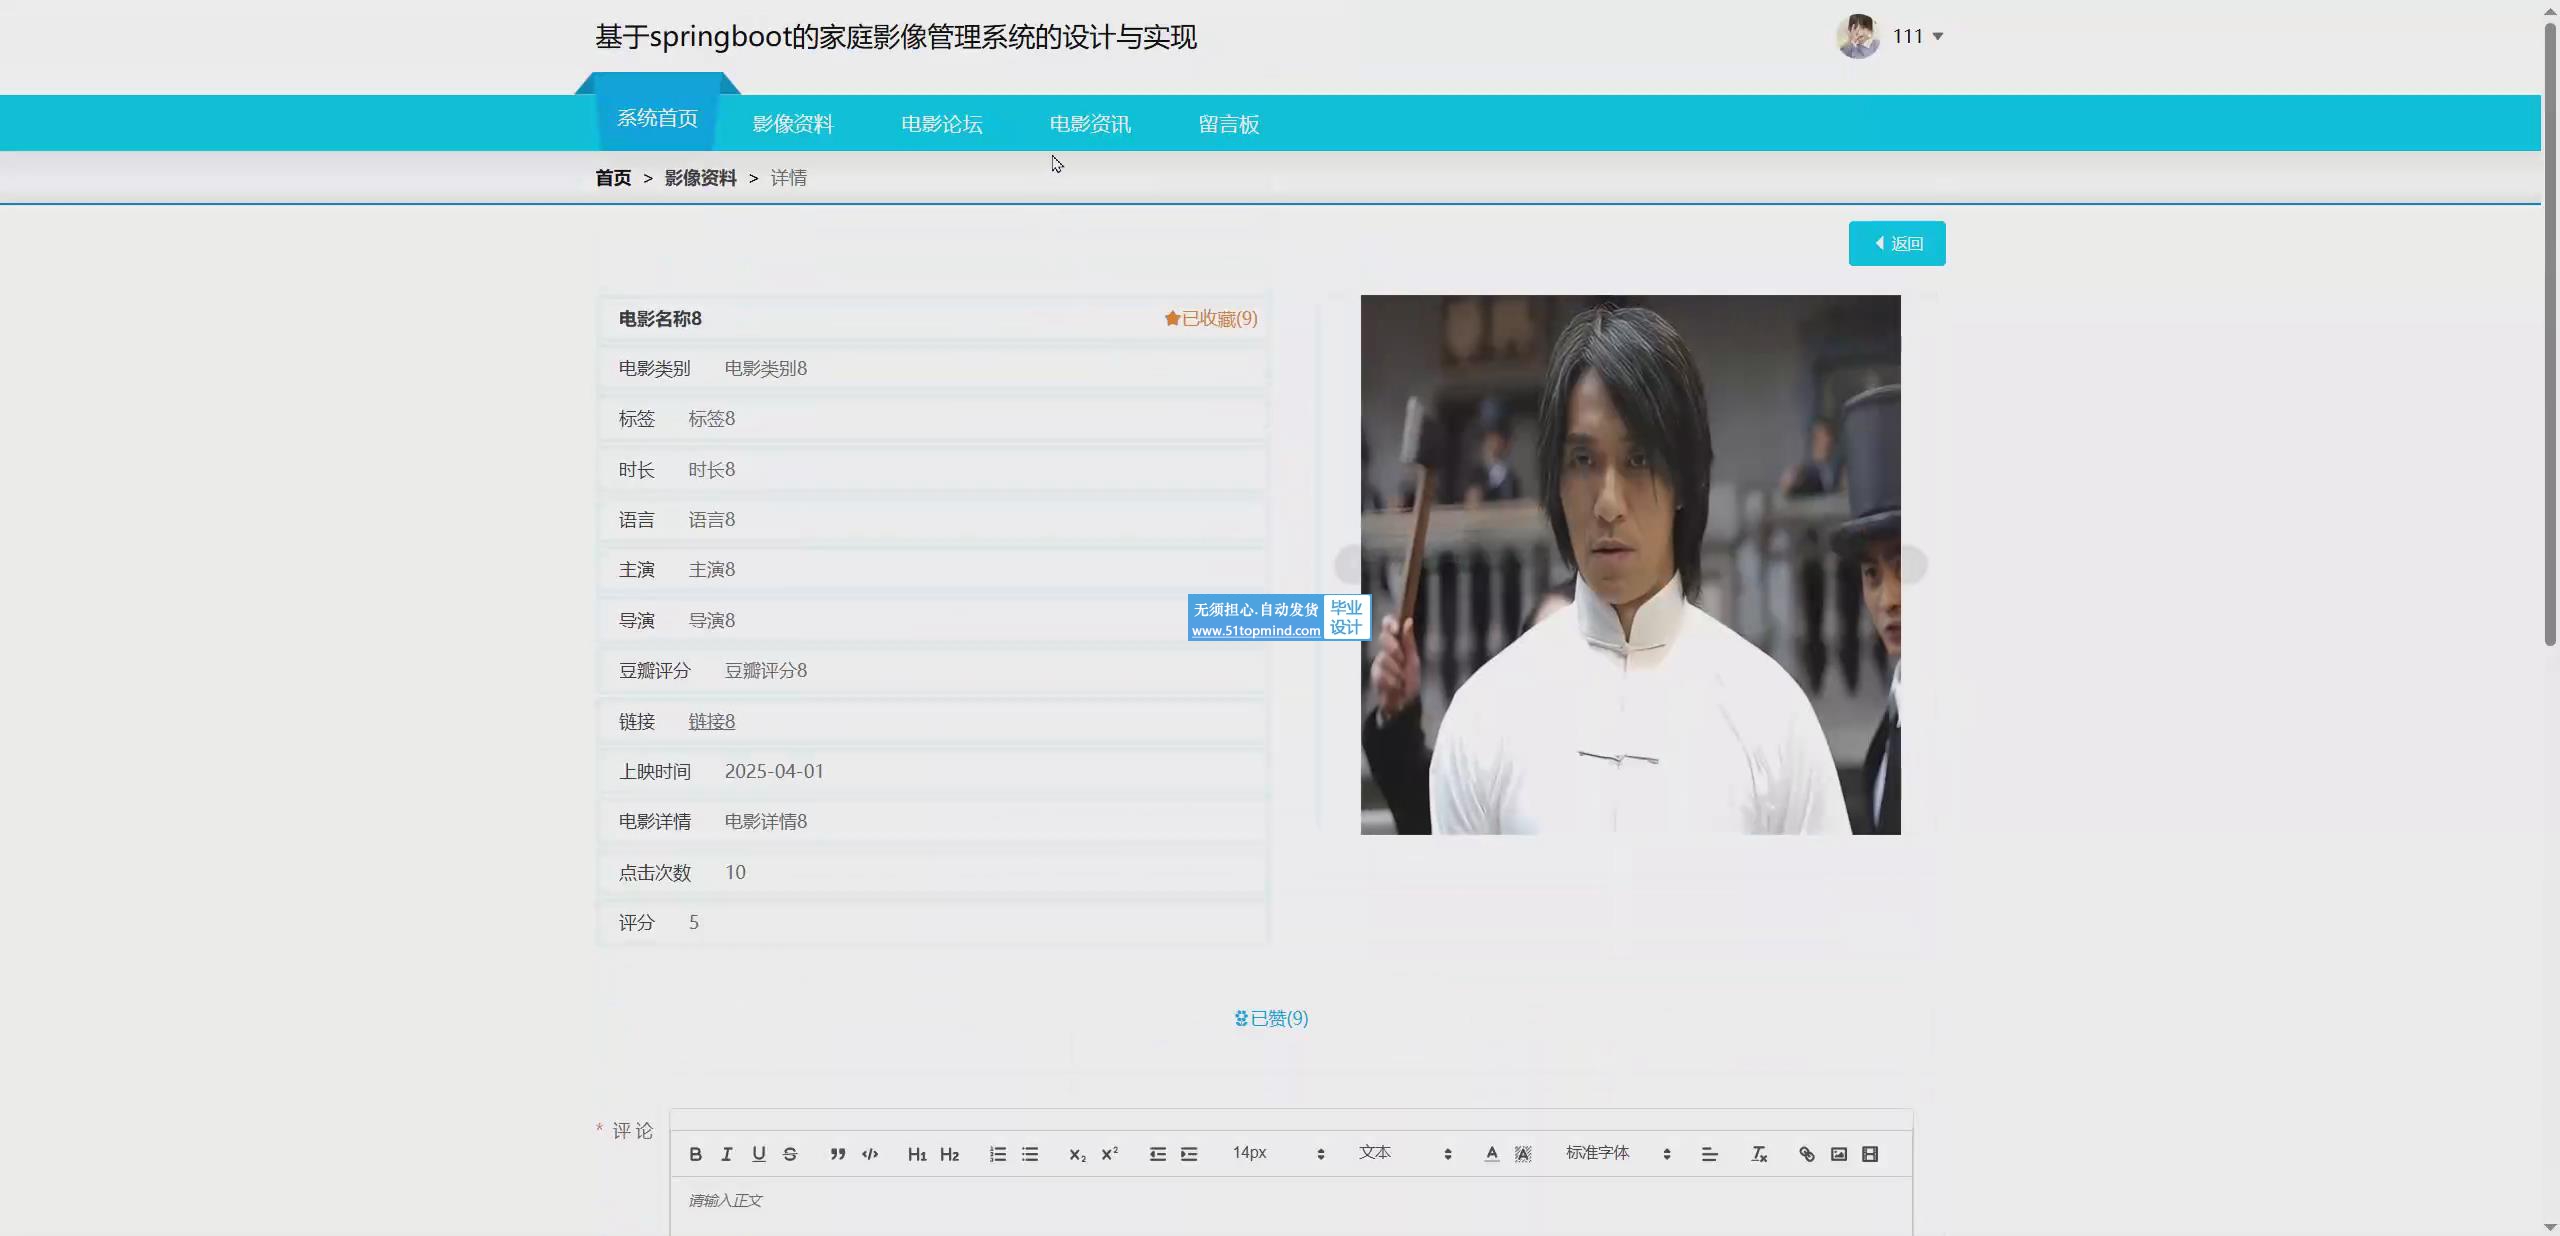
Task: Toggle bold formatting in comment editor
Action: 695,1154
